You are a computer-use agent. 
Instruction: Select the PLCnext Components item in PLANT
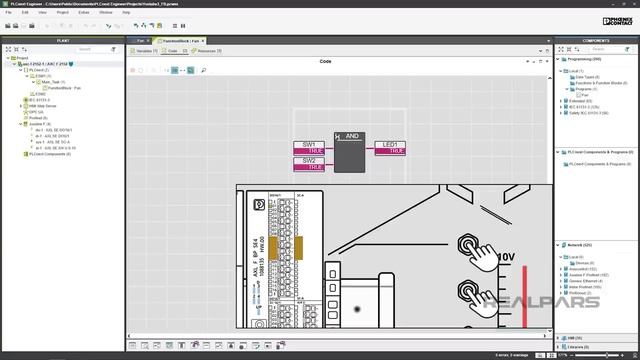tap(50, 154)
